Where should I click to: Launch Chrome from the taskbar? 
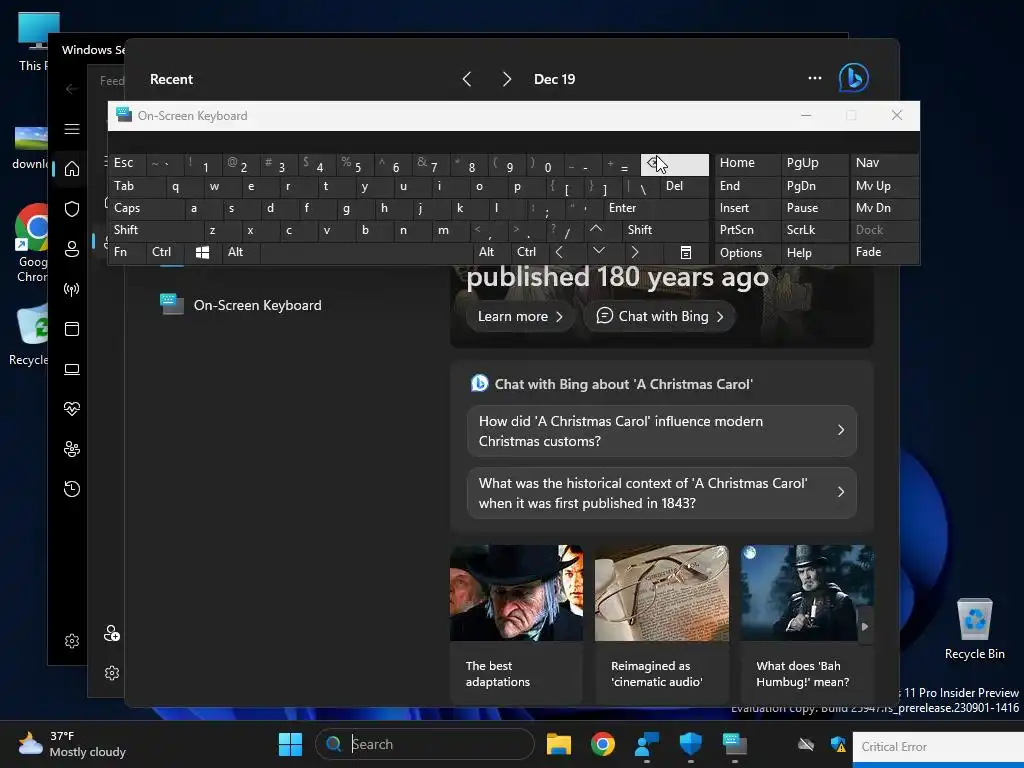point(602,744)
